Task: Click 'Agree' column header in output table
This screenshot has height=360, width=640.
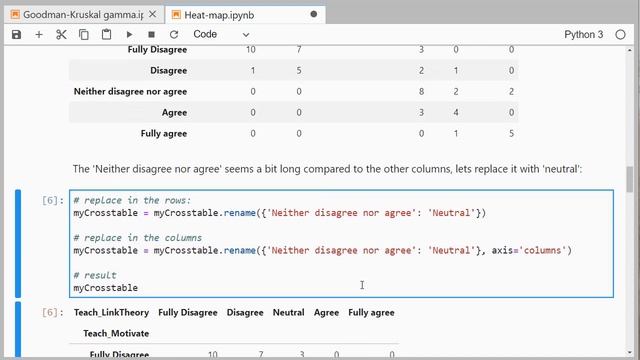Action: tap(326, 313)
